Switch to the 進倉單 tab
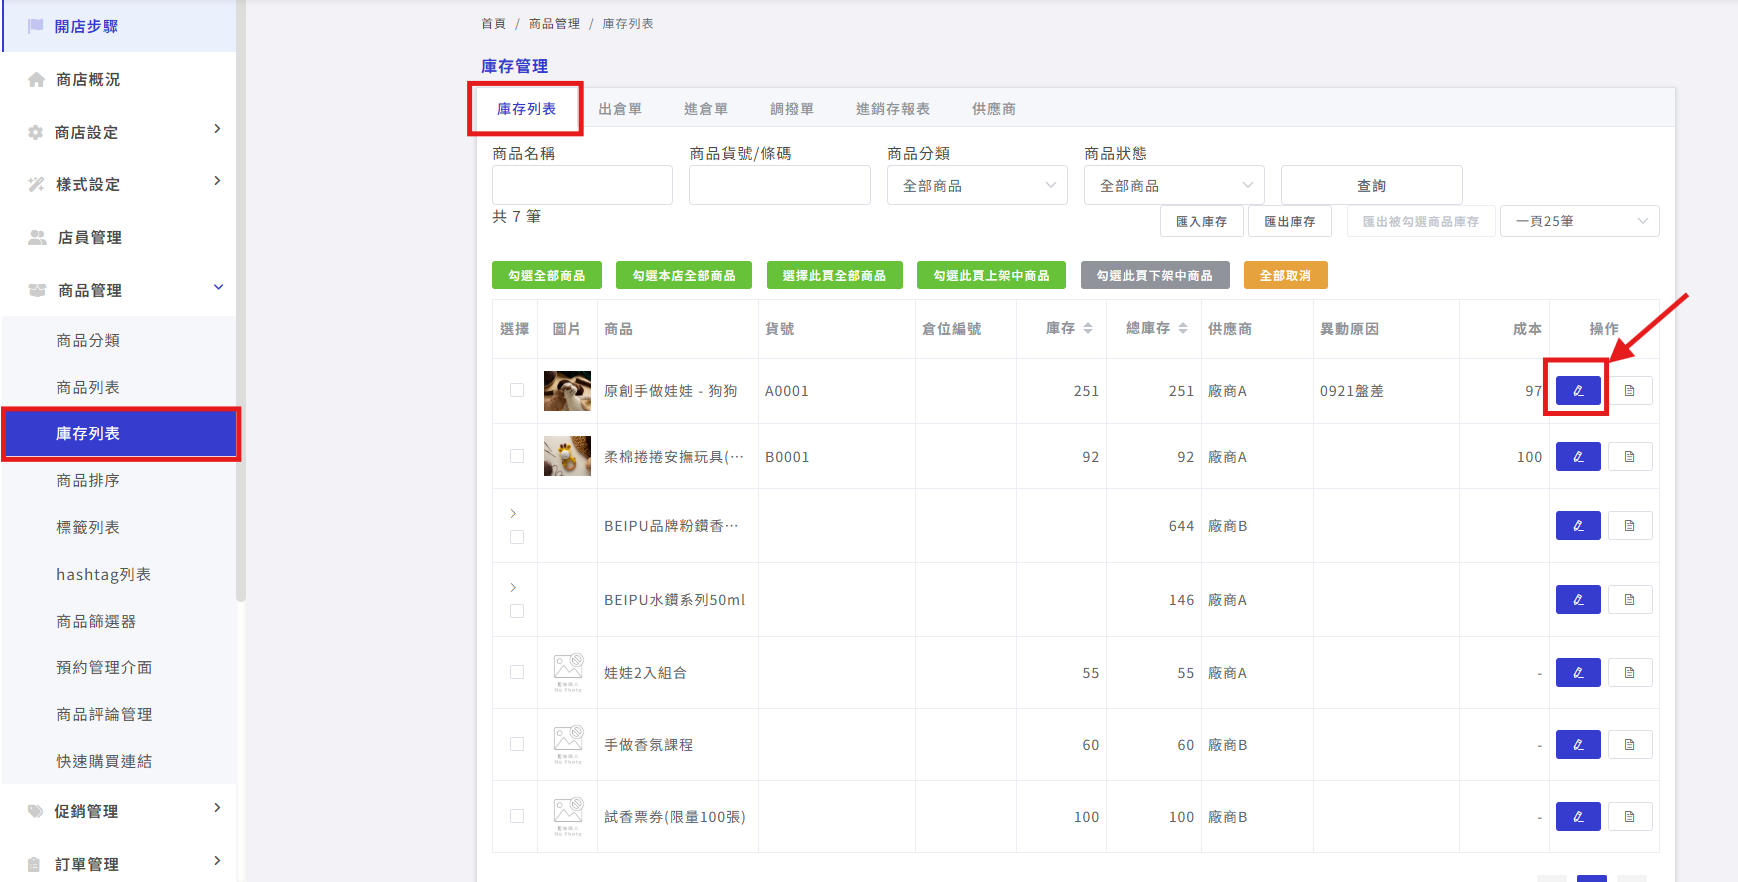This screenshot has width=1738, height=882. coord(706,109)
